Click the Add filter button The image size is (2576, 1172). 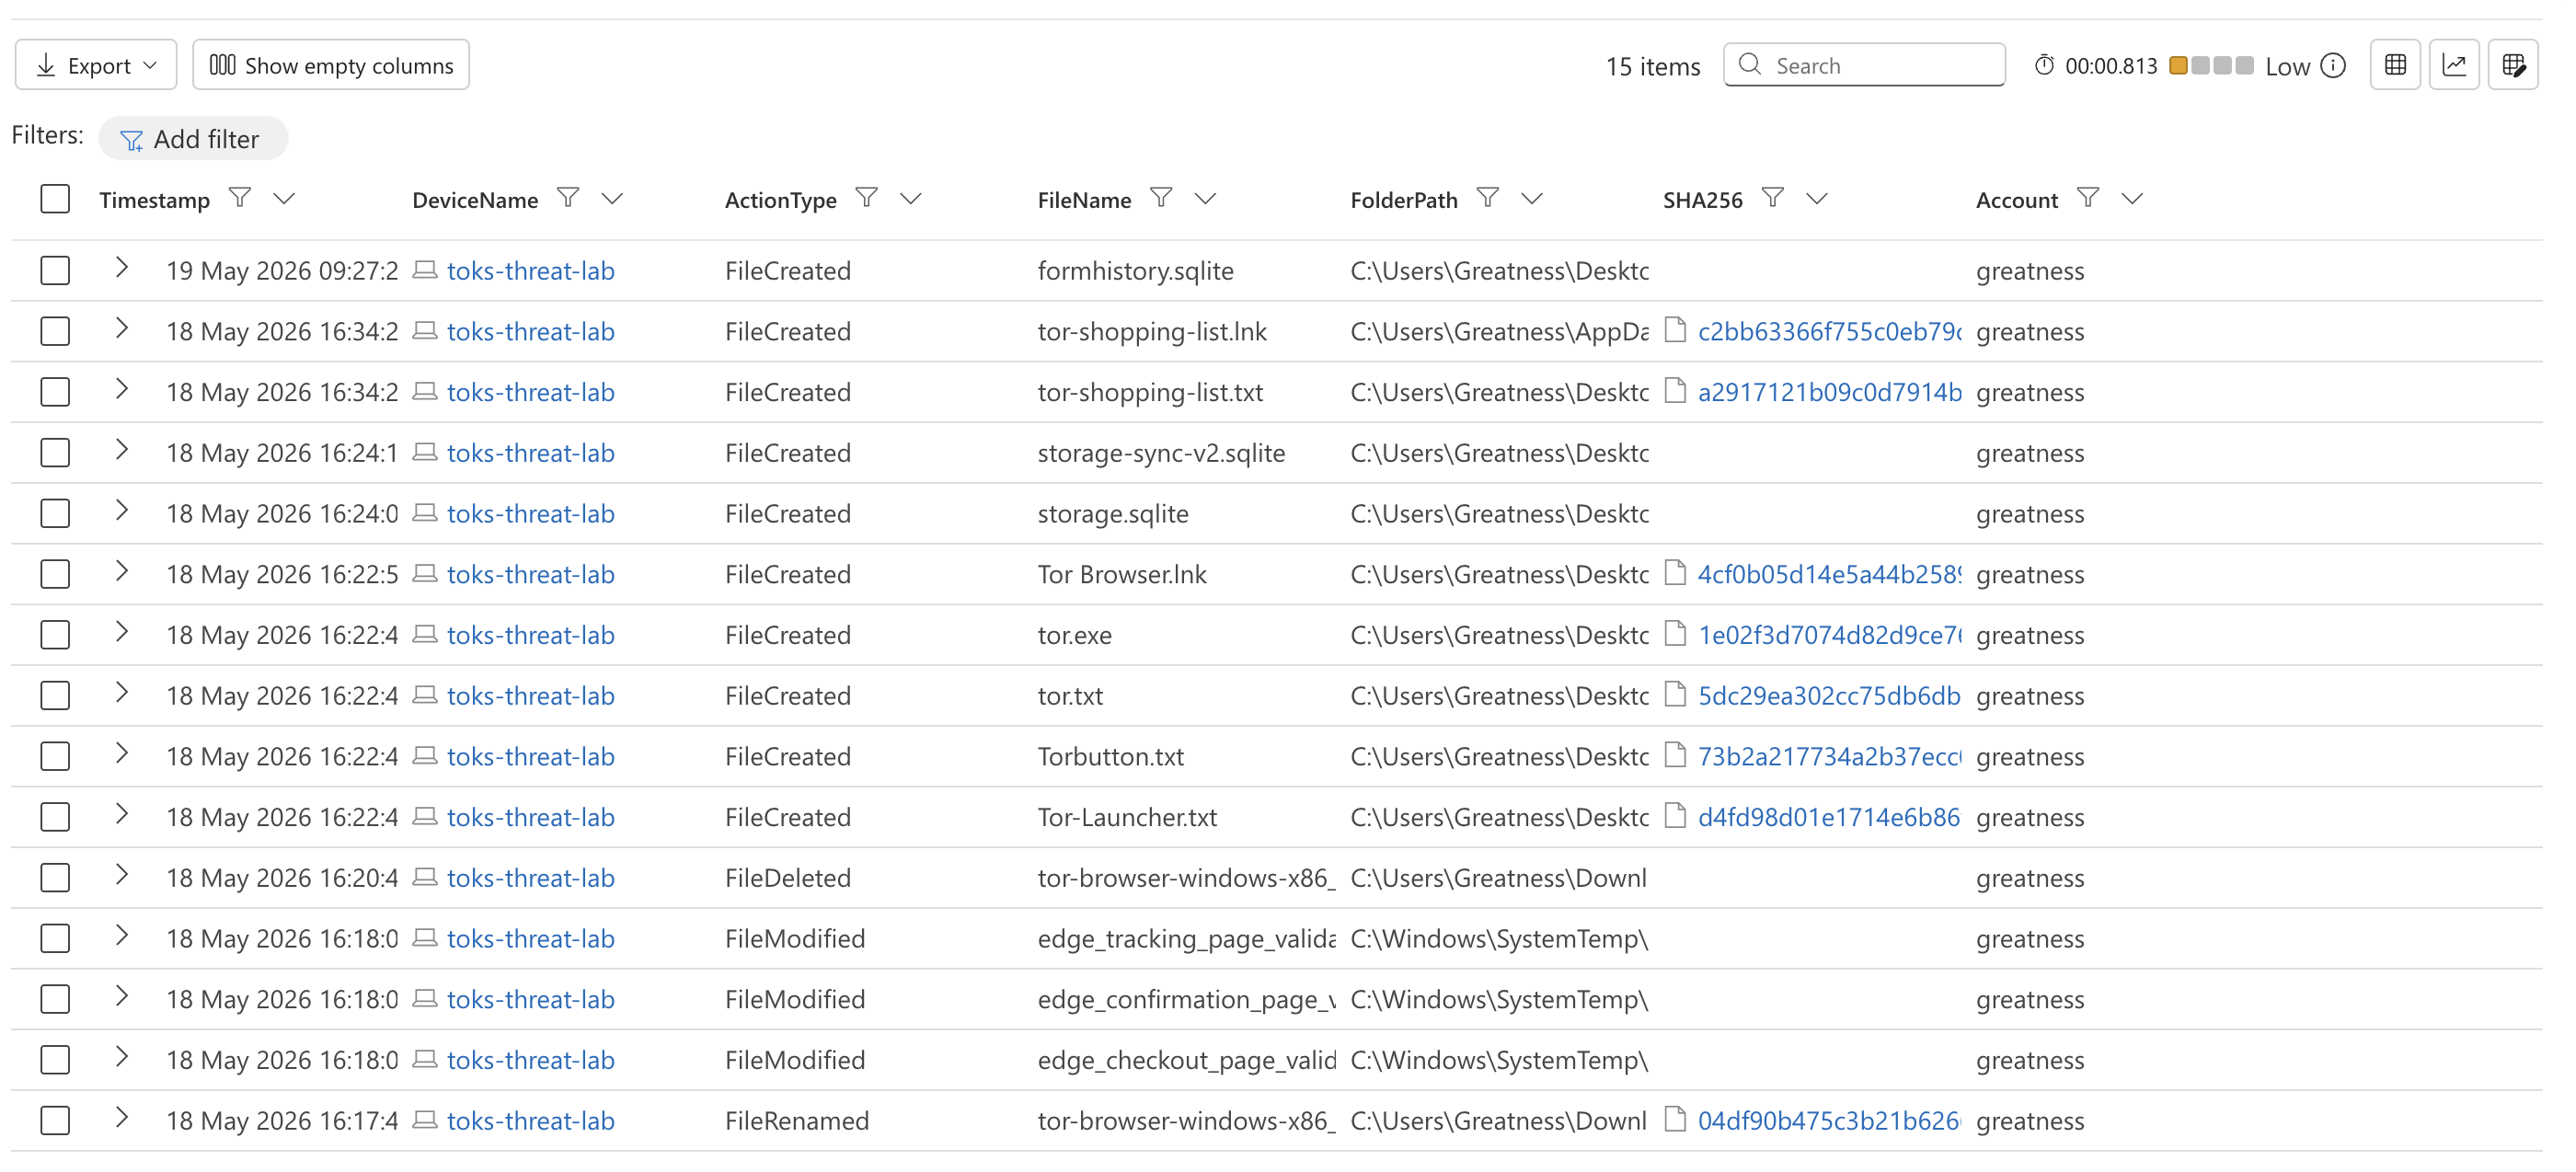[x=193, y=138]
